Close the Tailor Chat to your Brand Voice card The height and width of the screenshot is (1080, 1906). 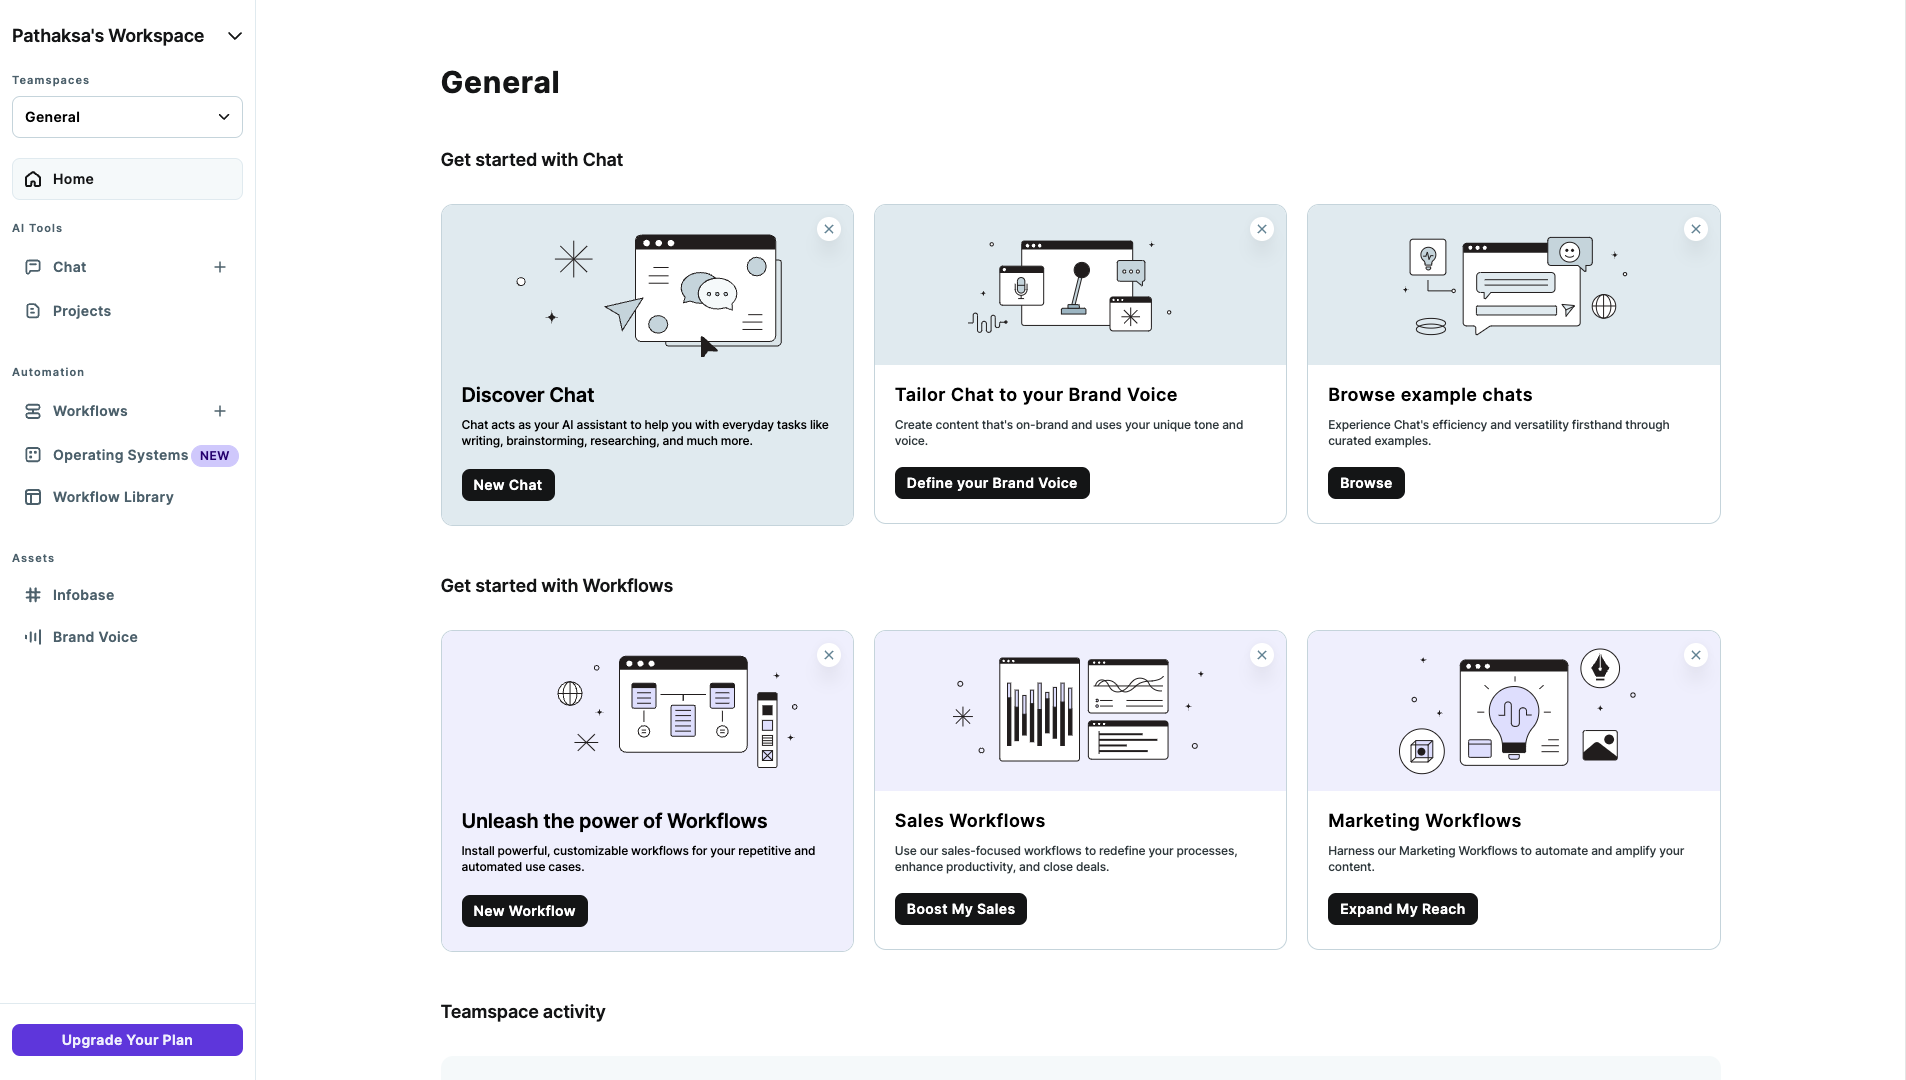[1261, 229]
